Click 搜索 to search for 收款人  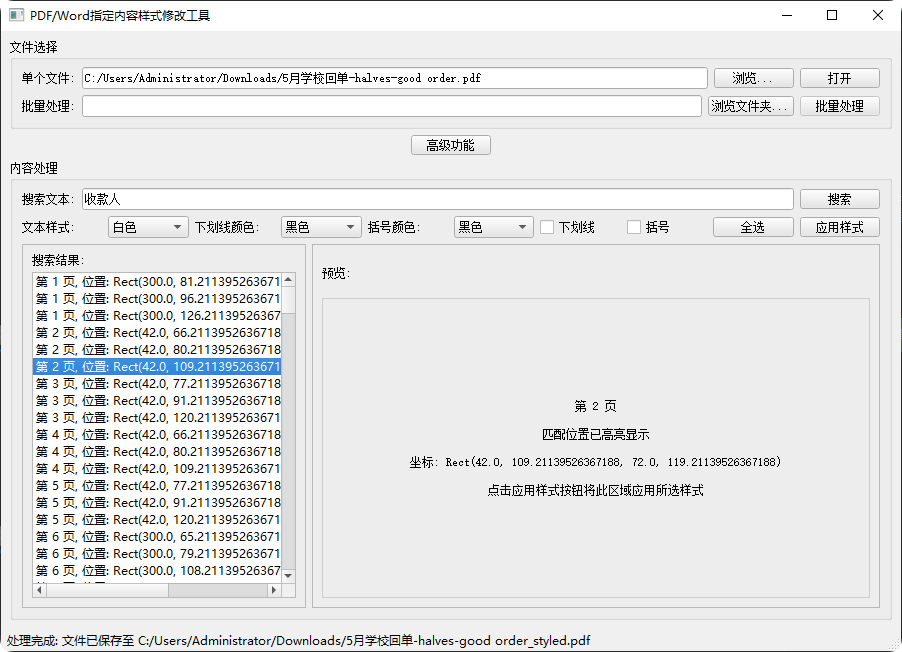tap(839, 198)
